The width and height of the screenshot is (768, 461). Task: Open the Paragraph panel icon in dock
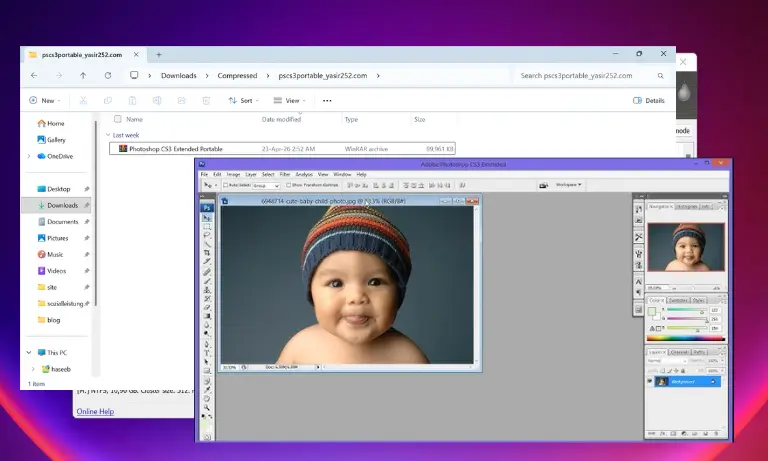click(x=639, y=292)
